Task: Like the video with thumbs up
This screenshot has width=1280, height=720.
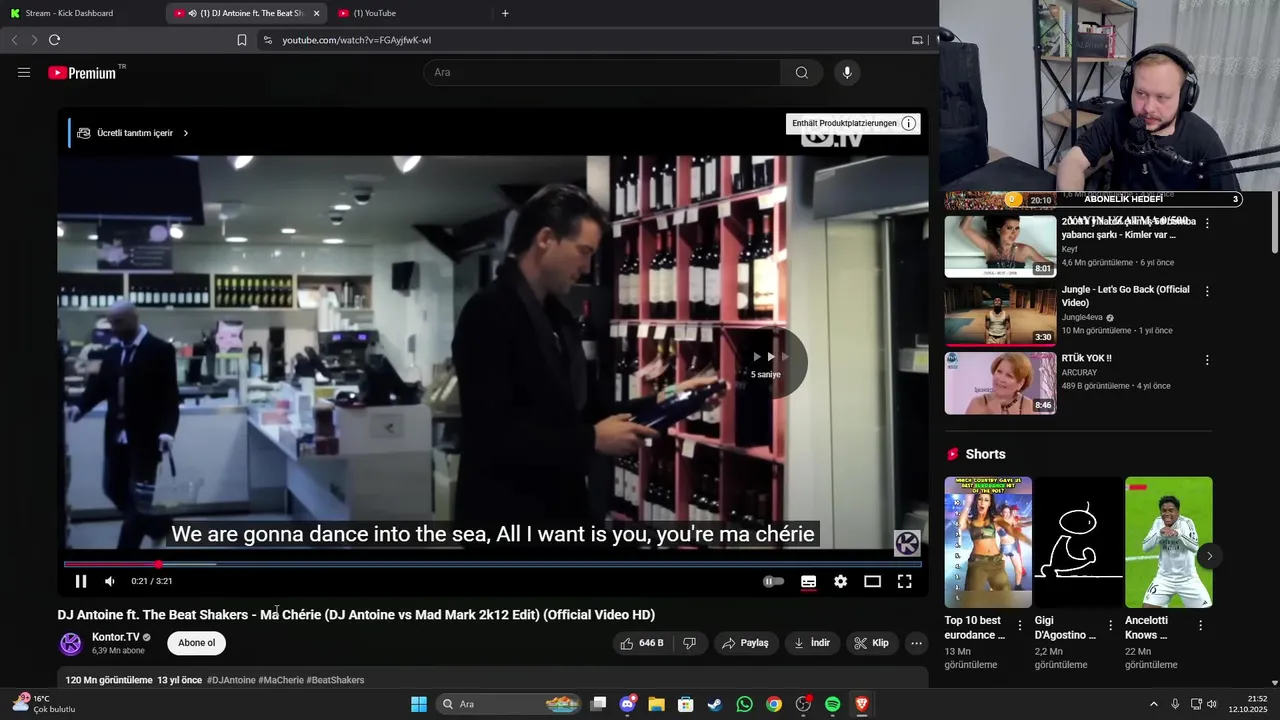Action: pyautogui.click(x=642, y=643)
